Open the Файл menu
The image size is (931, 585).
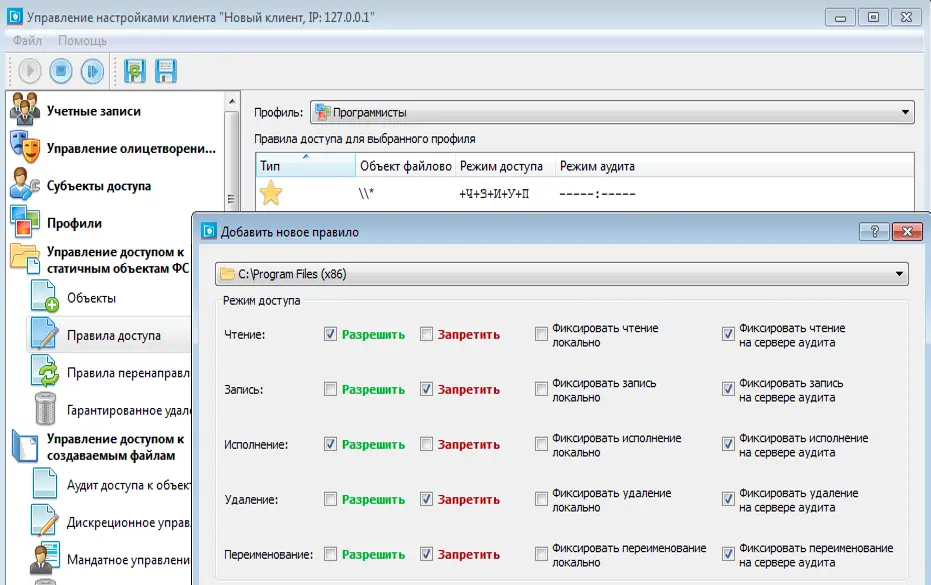[x=28, y=41]
